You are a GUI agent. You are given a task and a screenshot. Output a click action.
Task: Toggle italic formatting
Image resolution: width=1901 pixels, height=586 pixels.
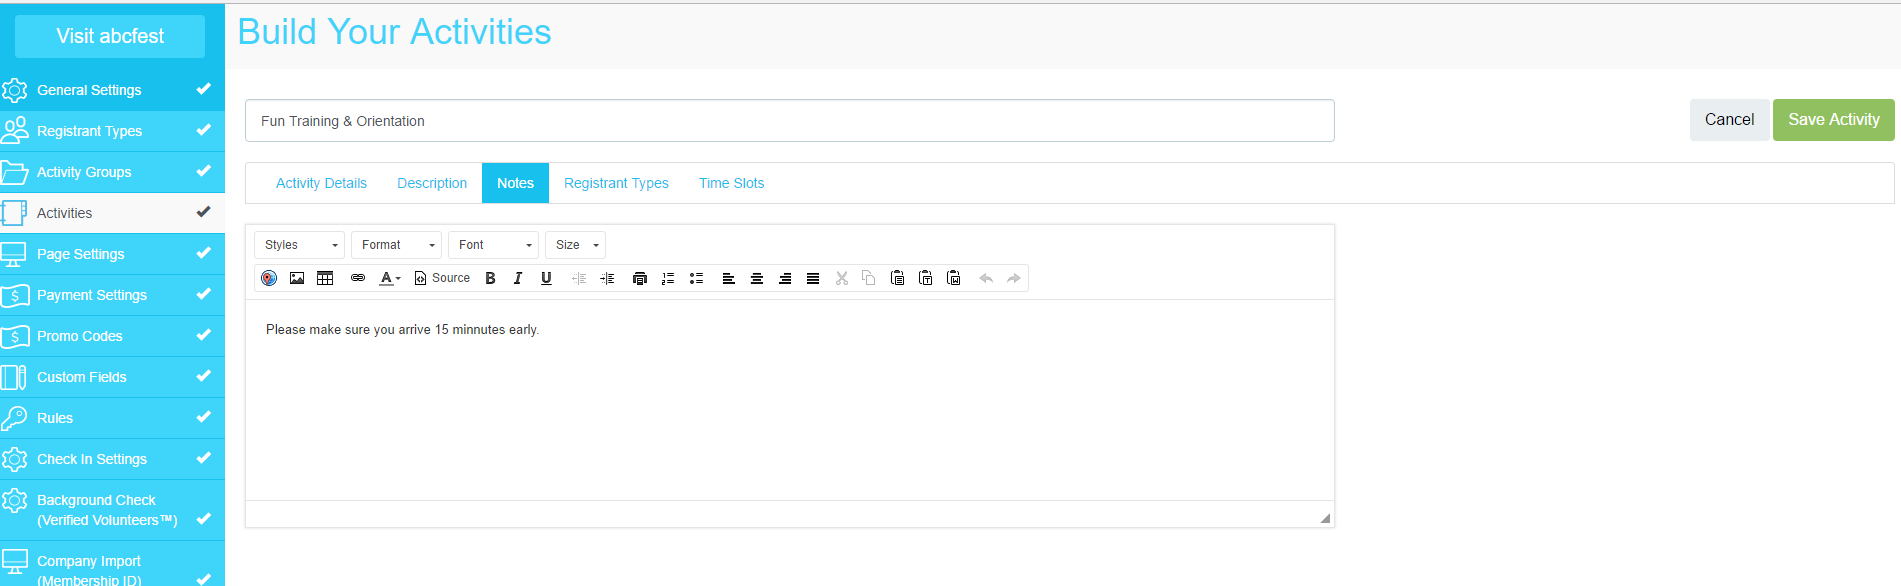(518, 278)
